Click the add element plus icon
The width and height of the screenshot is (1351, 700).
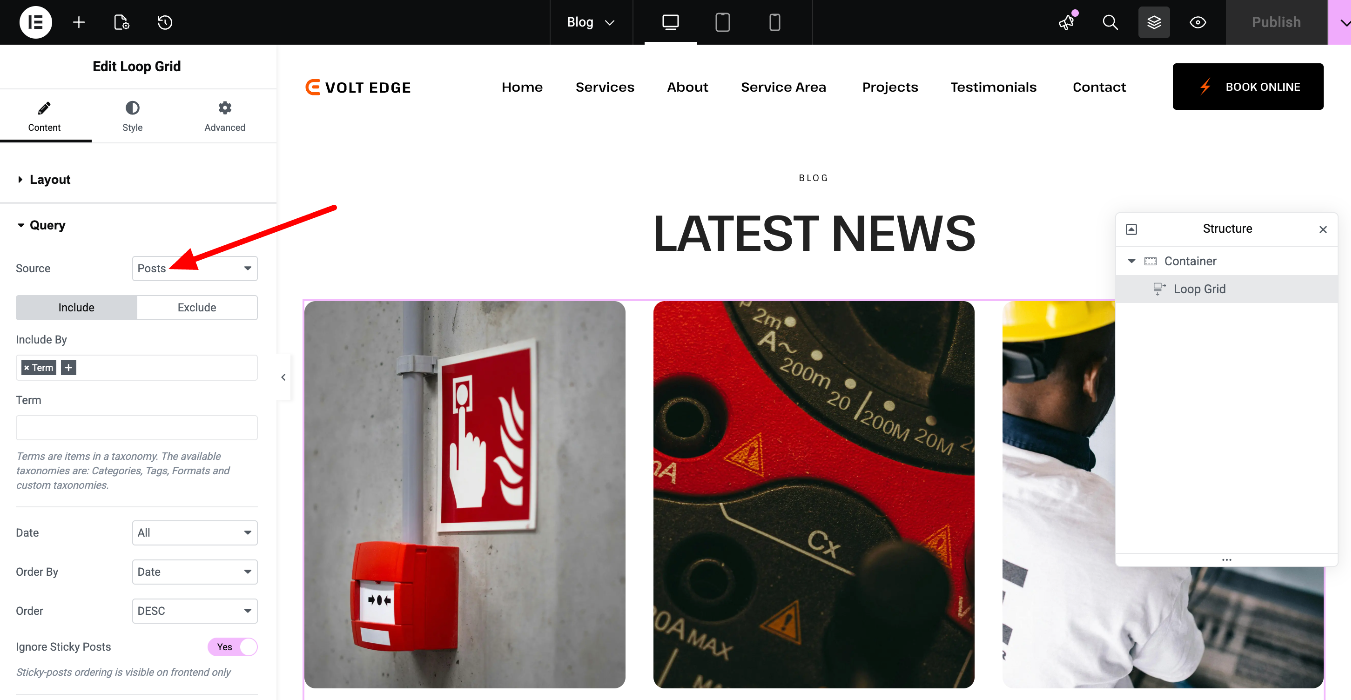tap(79, 22)
